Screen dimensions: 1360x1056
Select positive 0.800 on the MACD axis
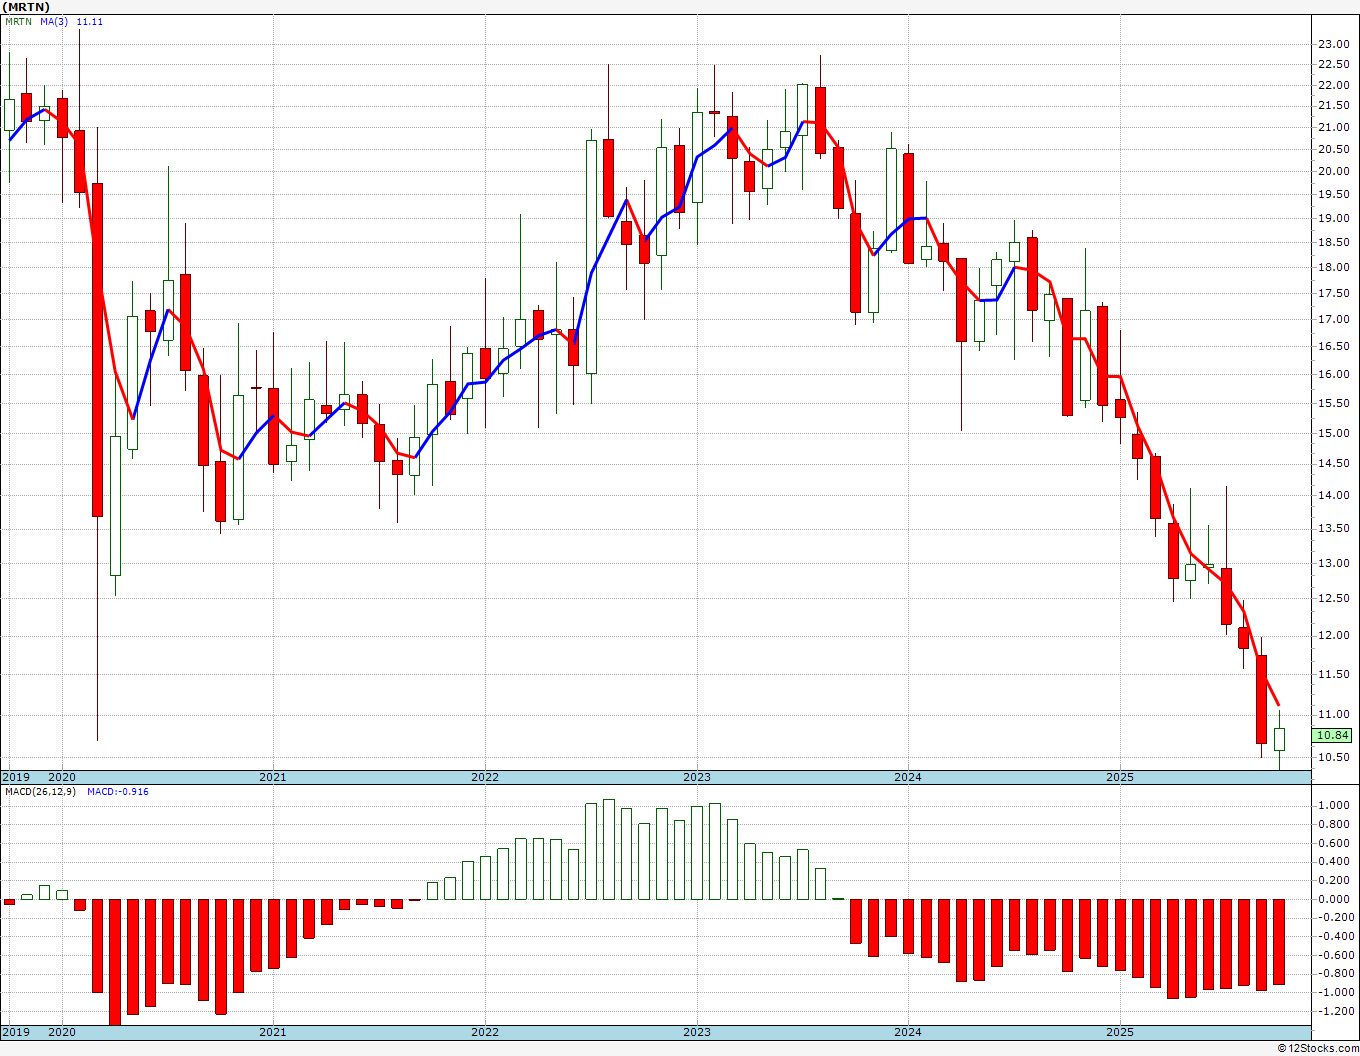[x=1333, y=824]
